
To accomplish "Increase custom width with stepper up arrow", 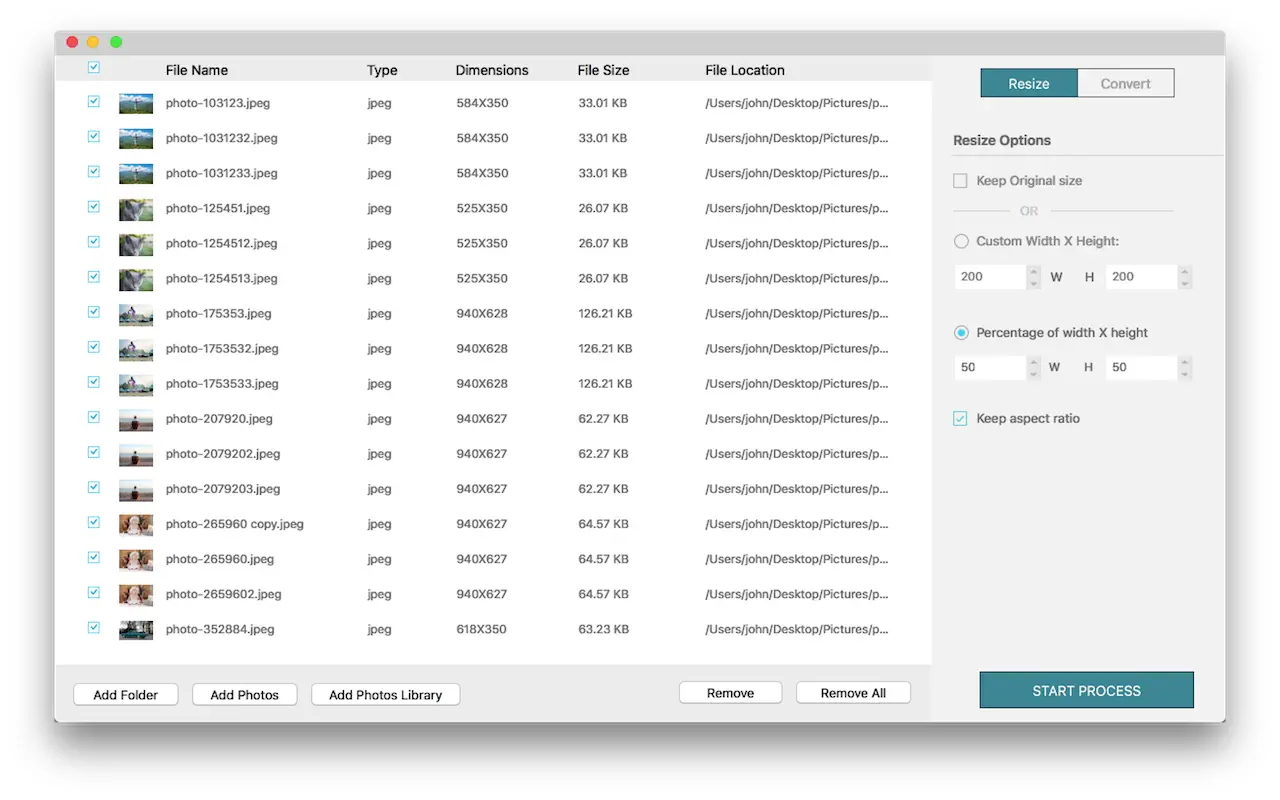I will click(1034, 271).
